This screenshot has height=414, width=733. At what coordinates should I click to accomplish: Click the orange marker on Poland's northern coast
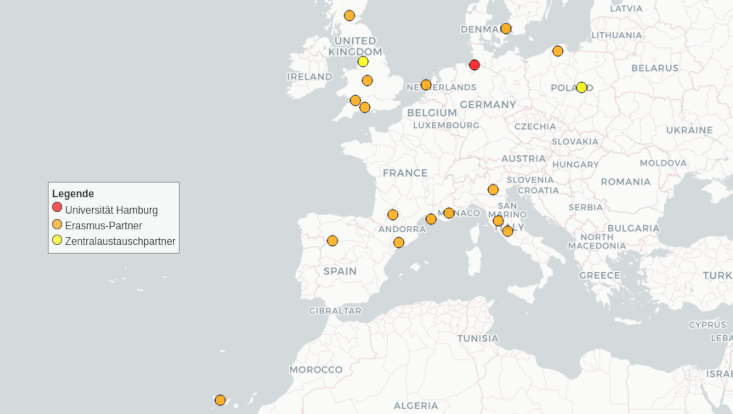point(558,51)
